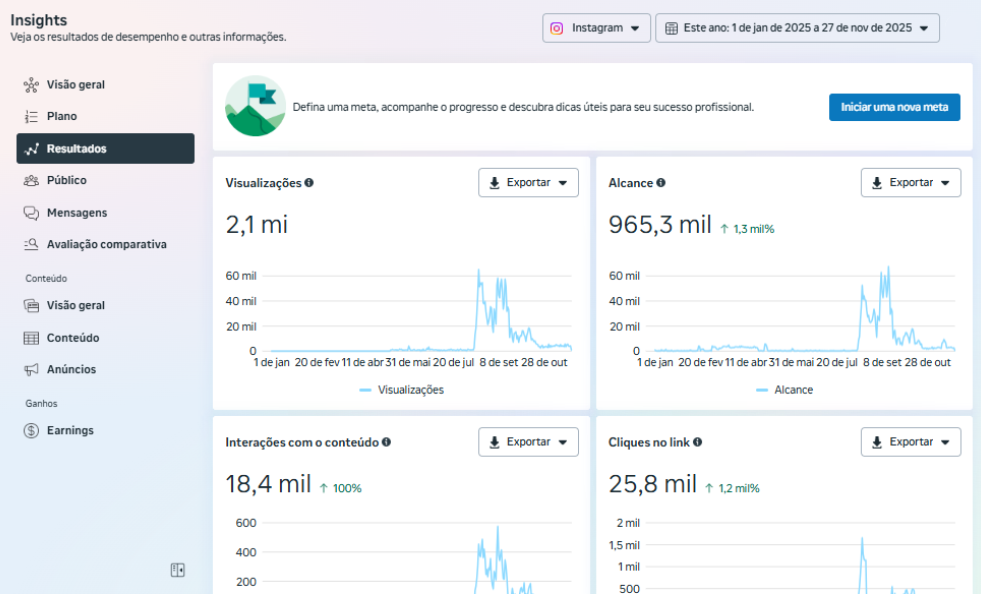This screenshot has width=981, height=594.
Task: Open Exportar menu for Cliques no link
Action: pyautogui.click(x=911, y=442)
